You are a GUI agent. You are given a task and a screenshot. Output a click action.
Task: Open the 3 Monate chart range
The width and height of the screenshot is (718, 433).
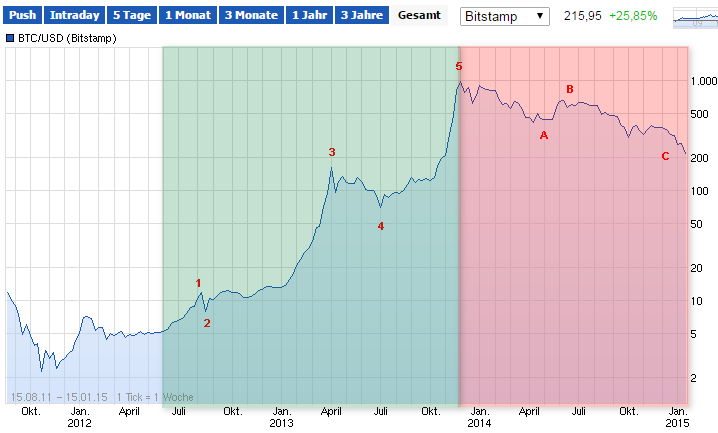click(x=251, y=15)
